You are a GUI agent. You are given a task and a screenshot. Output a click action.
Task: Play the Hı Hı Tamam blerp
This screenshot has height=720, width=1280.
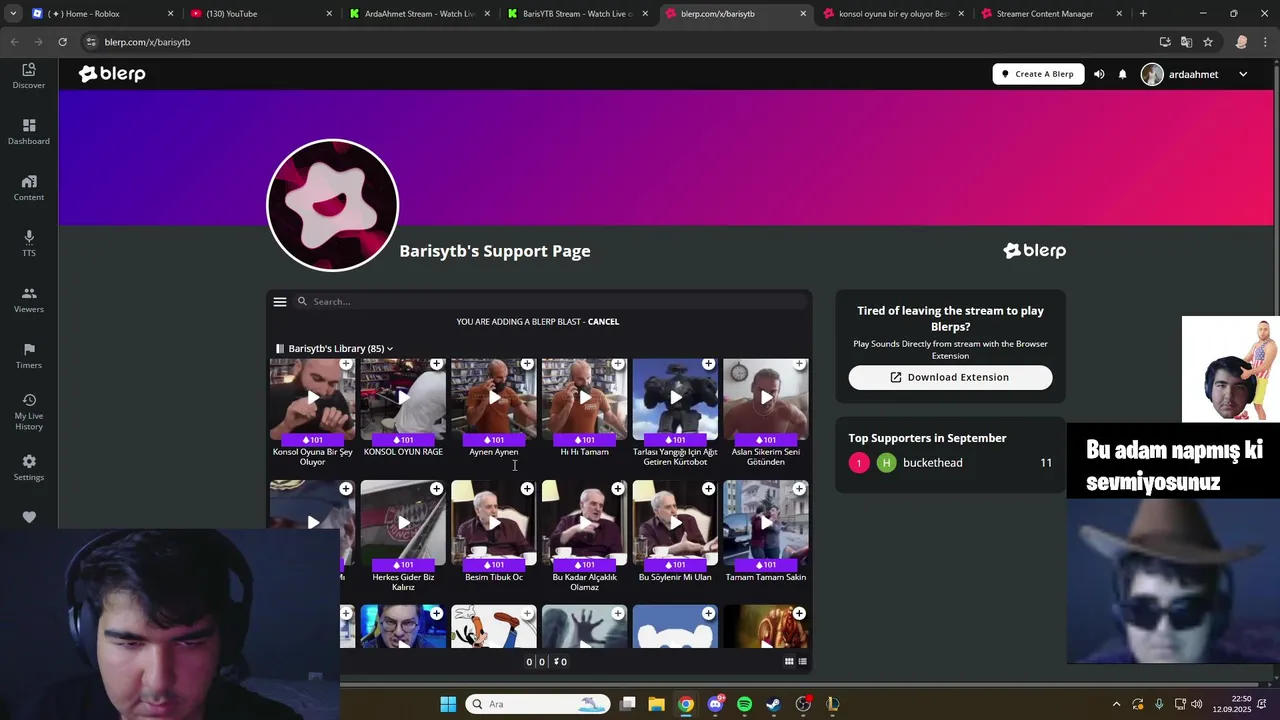tap(584, 397)
